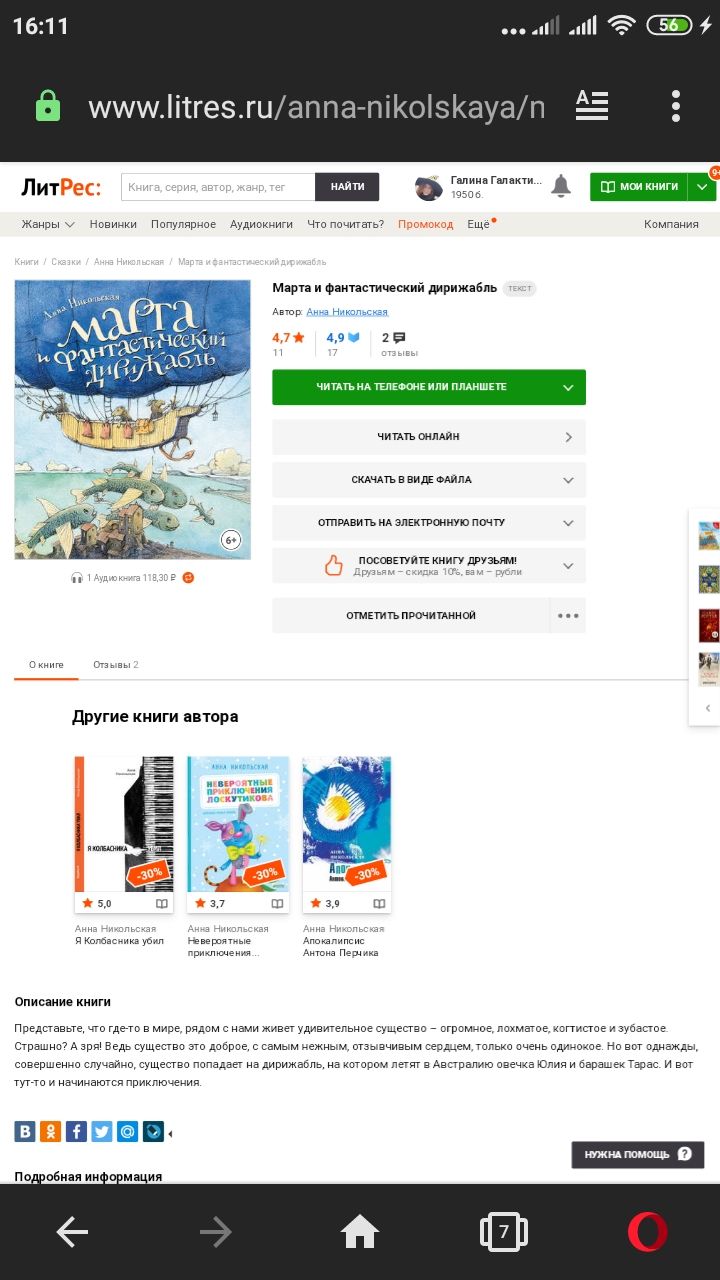Open Opera reader mode icon
The height and width of the screenshot is (1280, 720).
(x=592, y=106)
